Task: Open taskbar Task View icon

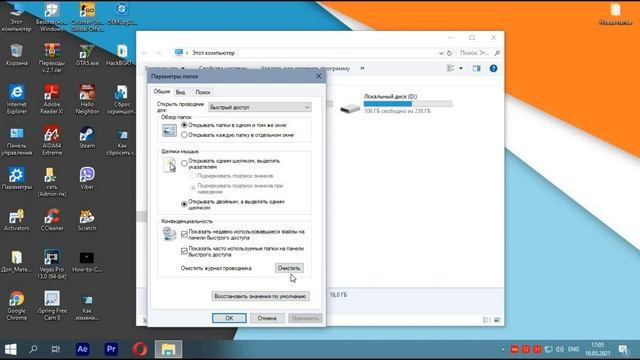Action: [56, 349]
